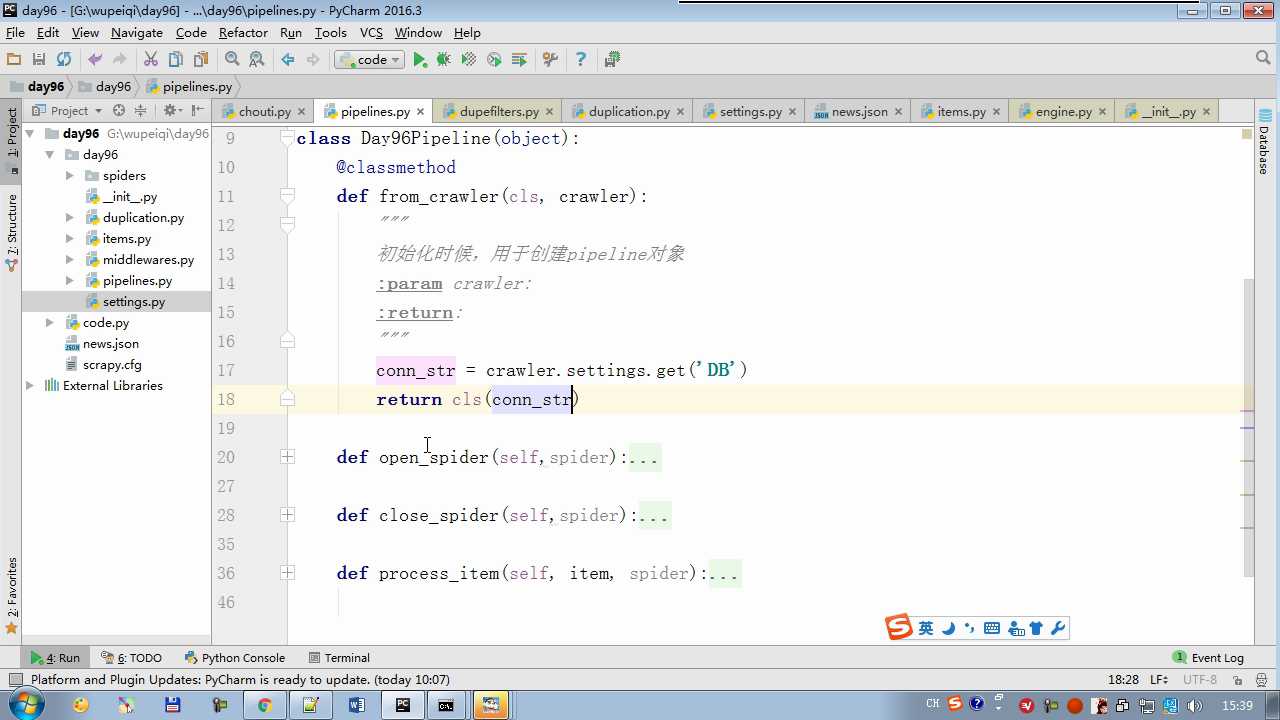Click the Synchronize toolbar icon

pos(64,60)
